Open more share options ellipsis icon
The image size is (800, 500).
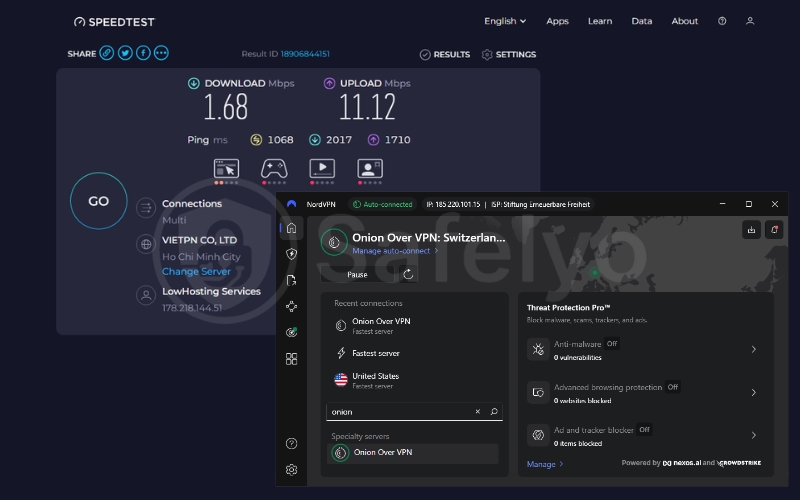tap(161, 53)
